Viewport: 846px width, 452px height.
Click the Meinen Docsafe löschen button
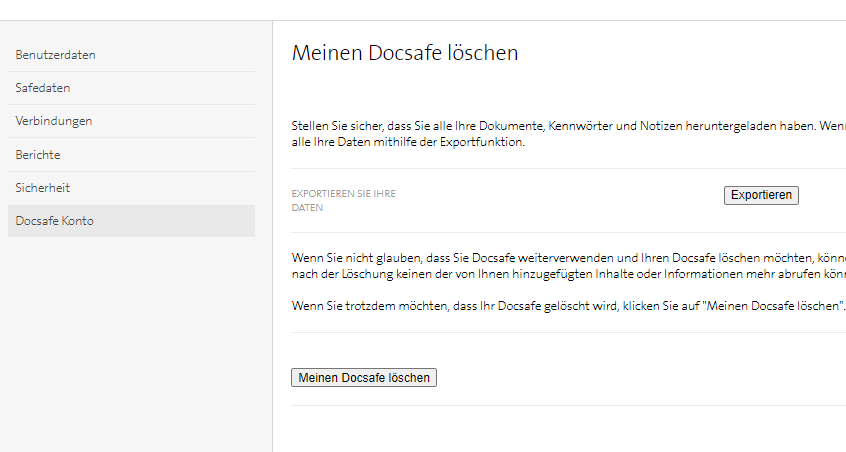point(364,378)
